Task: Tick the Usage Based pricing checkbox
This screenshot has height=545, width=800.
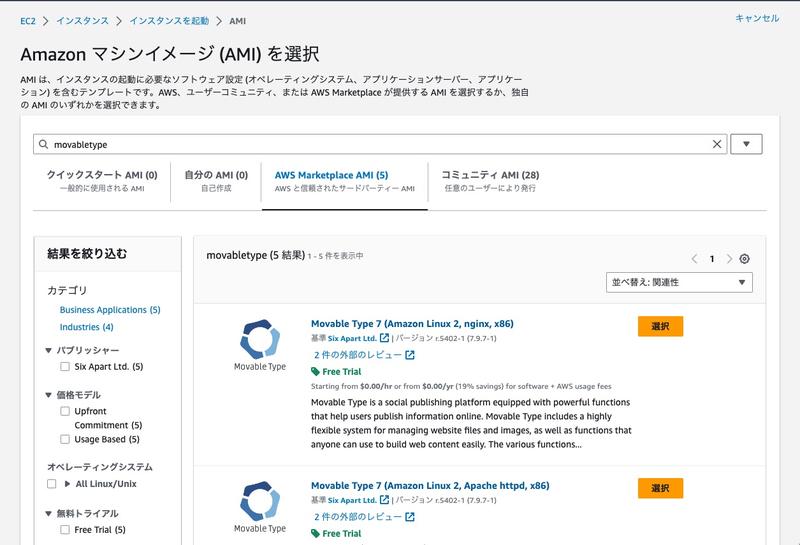Action: click(x=65, y=439)
